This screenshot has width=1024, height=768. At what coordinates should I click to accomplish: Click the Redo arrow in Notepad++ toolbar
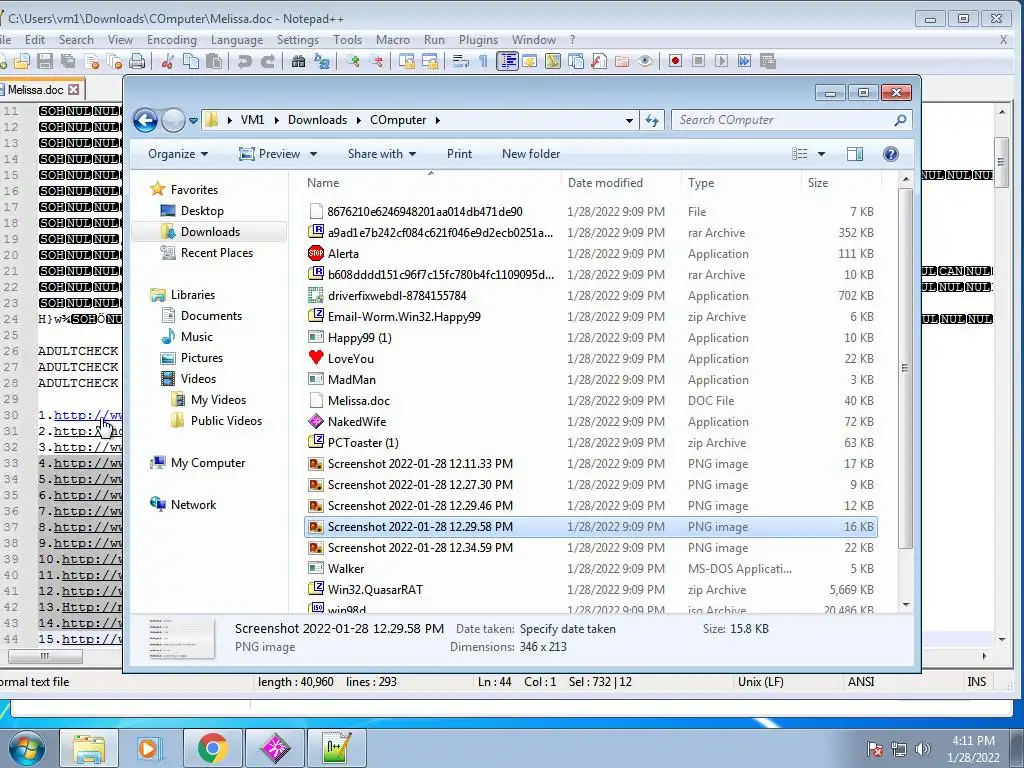point(268,61)
